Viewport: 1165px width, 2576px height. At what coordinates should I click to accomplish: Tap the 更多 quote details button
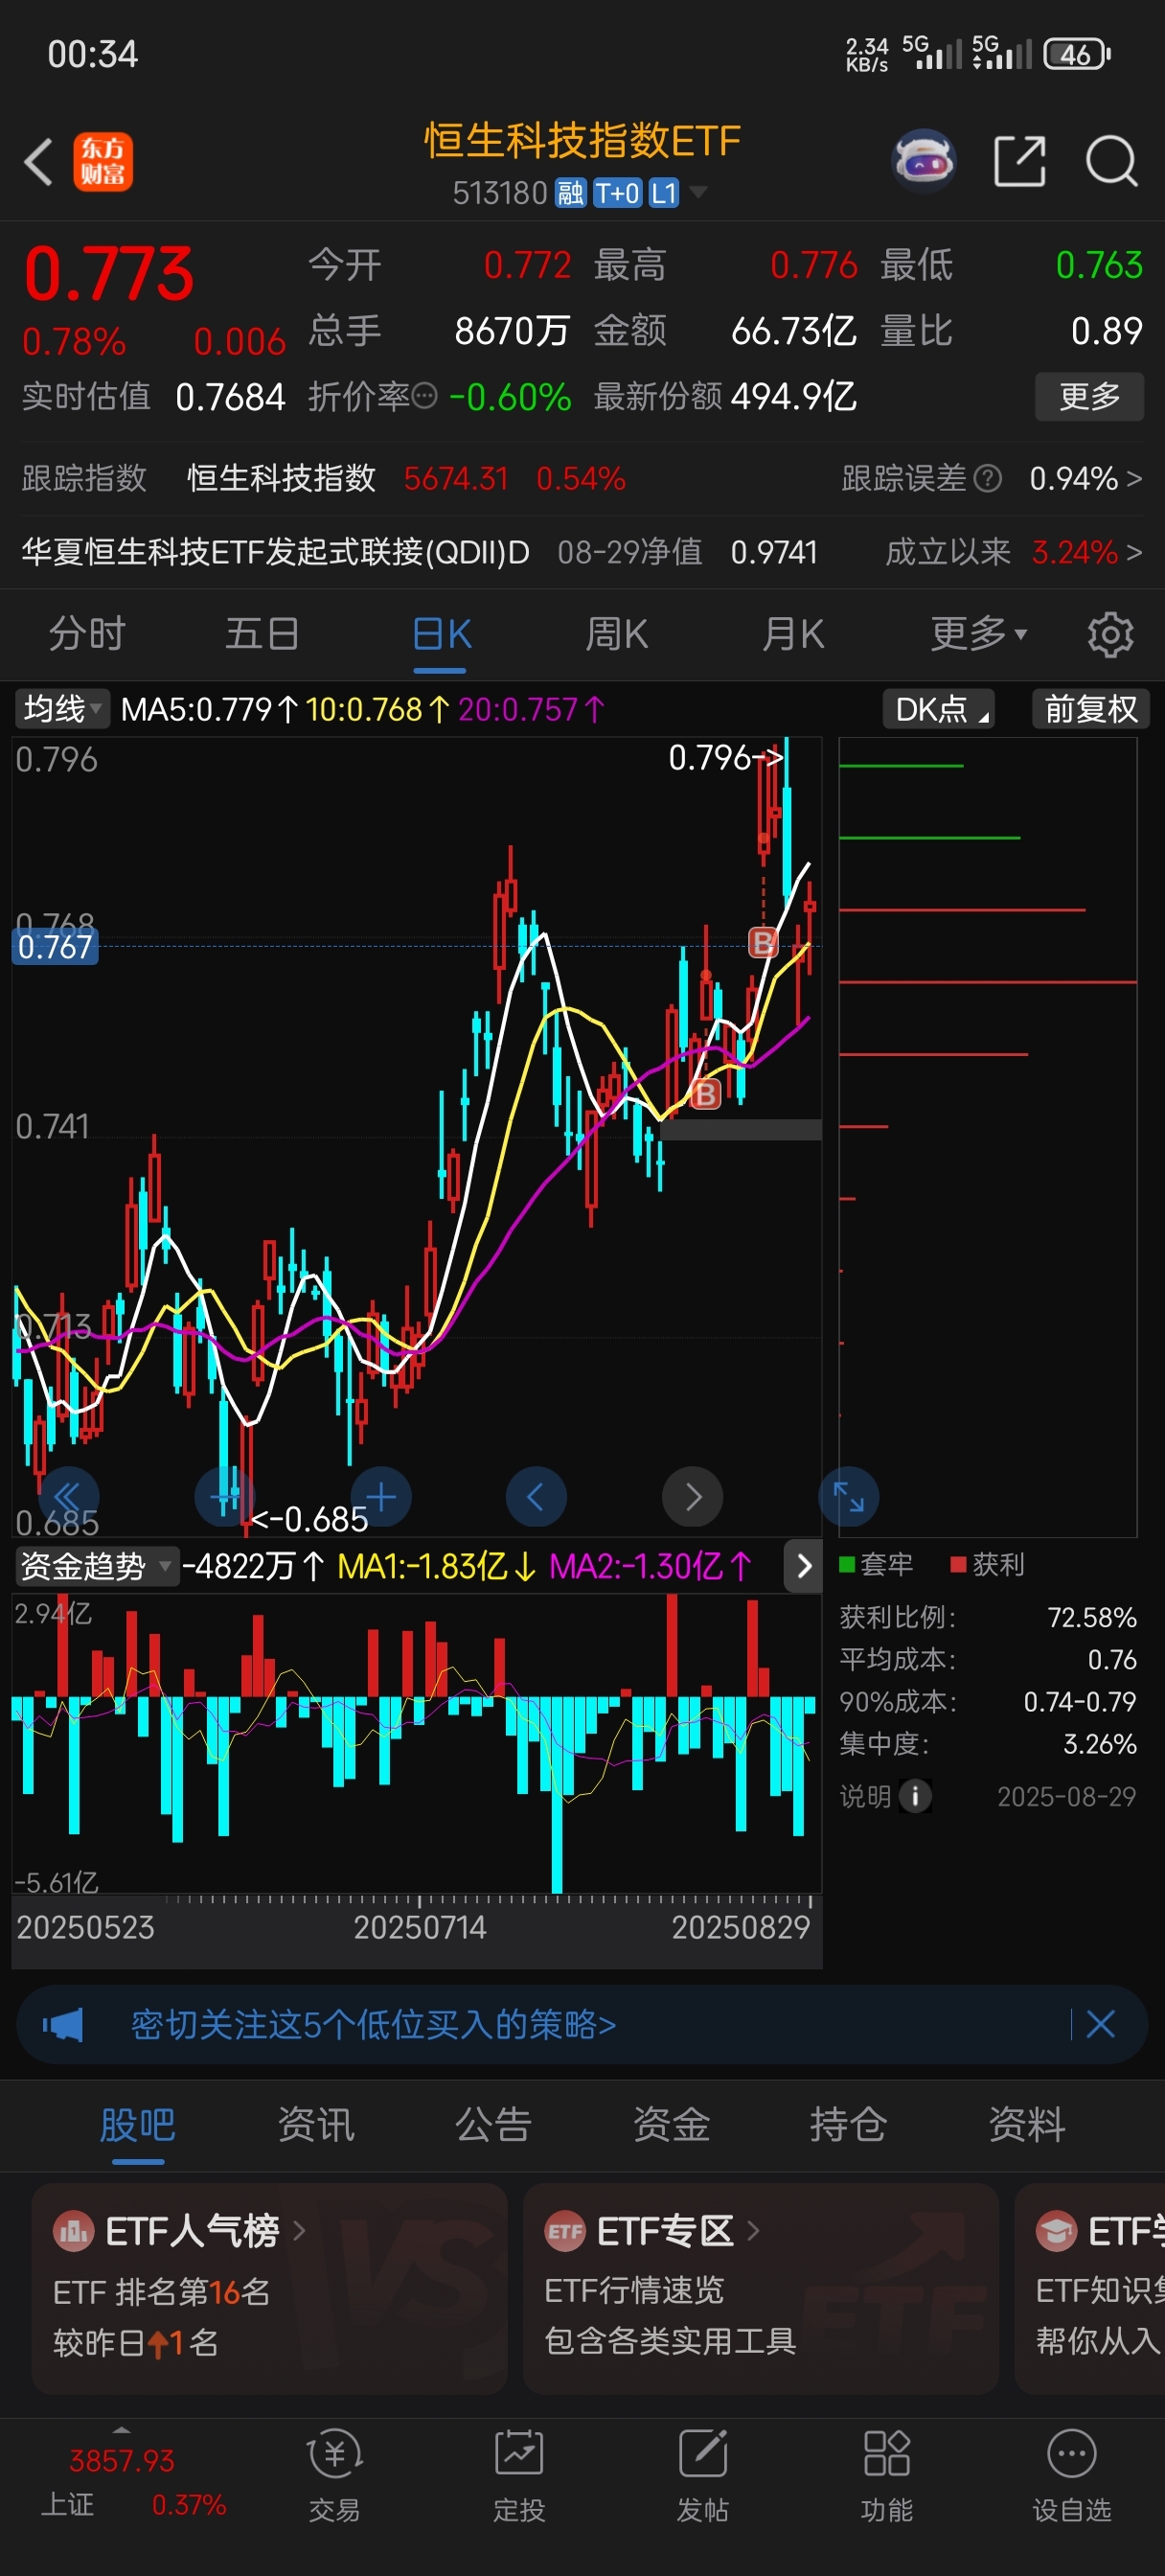click(1089, 397)
